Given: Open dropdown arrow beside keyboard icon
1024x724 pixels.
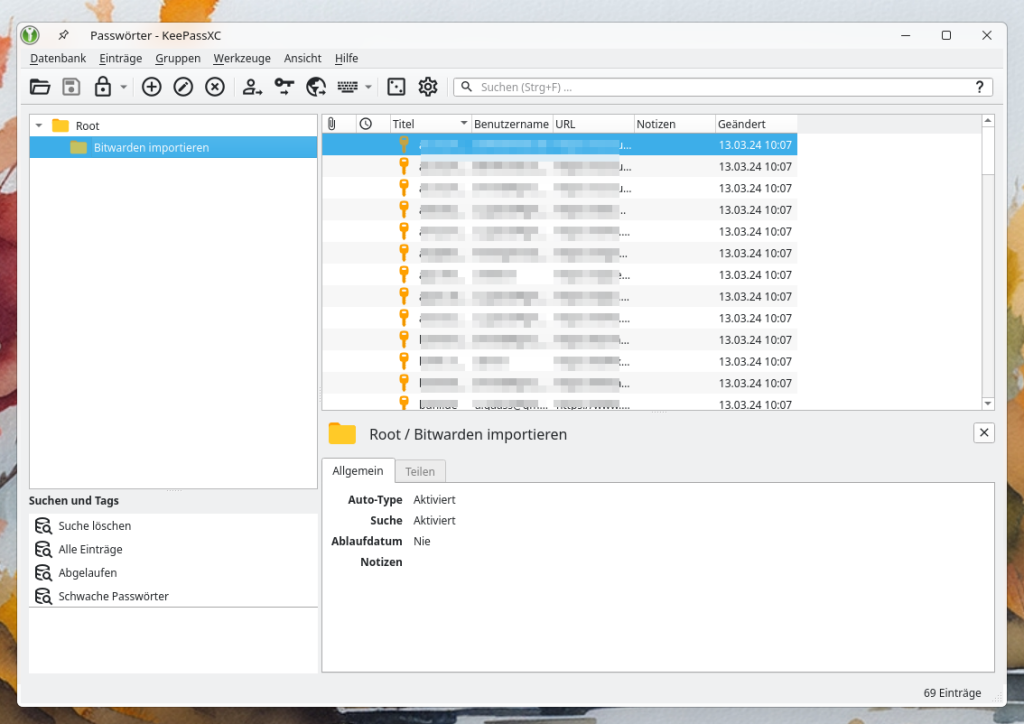Looking at the screenshot, I should point(368,87).
